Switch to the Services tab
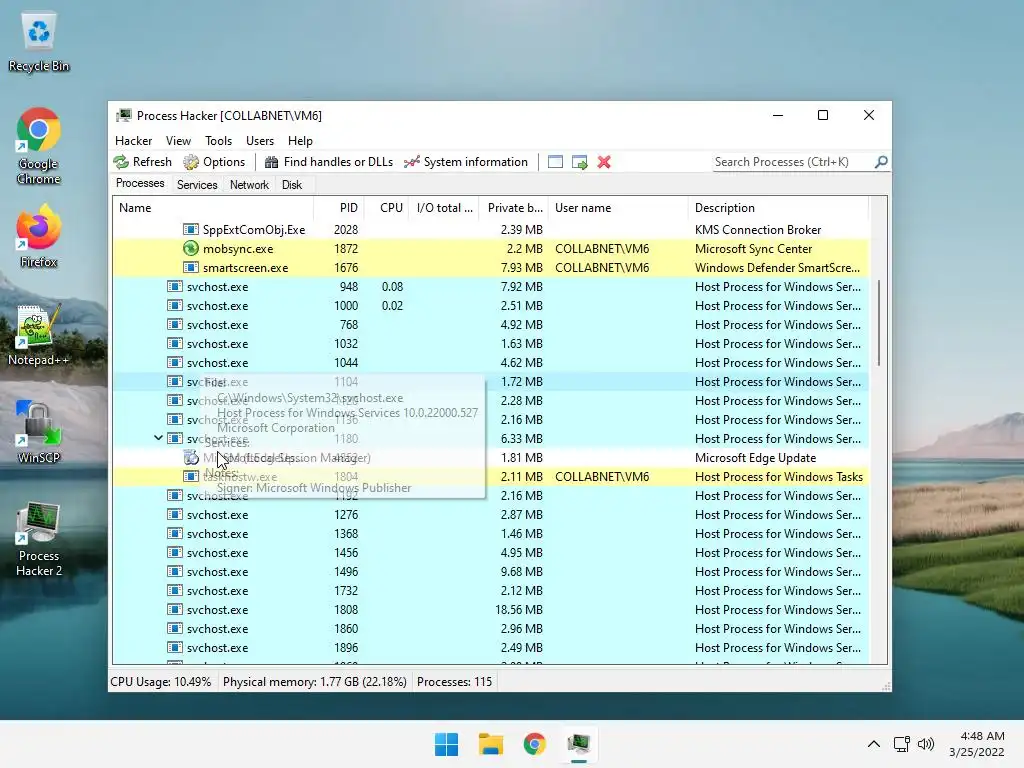This screenshot has width=1024, height=768. click(197, 185)
